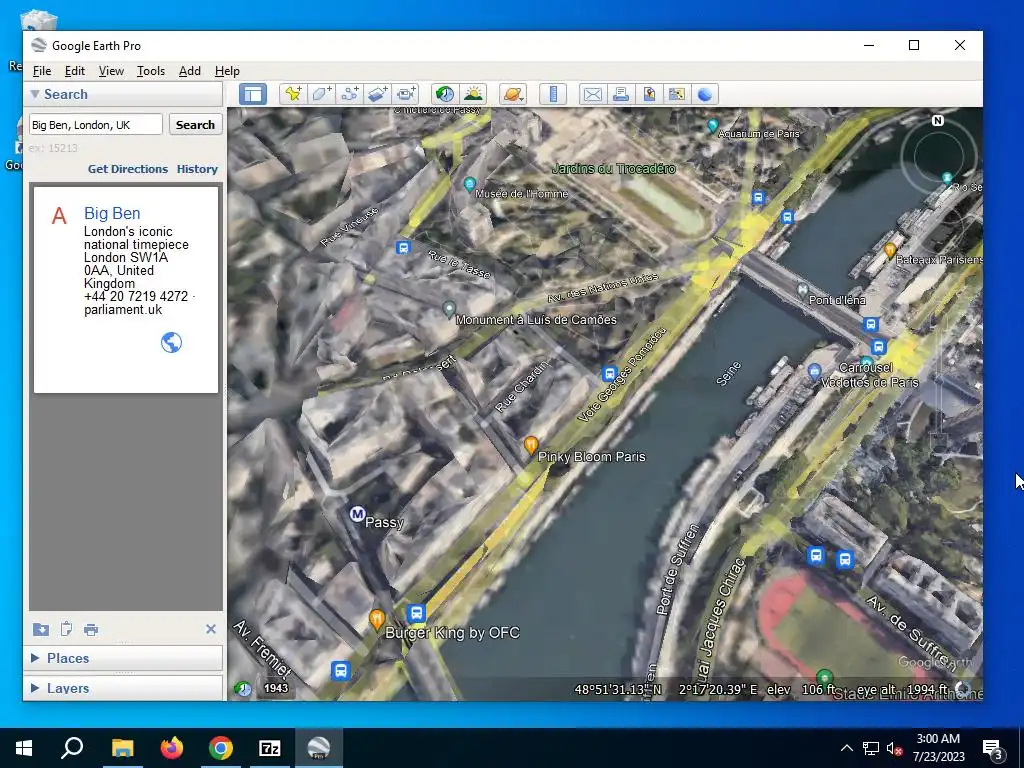
Task: Open Get Directions link
Action: pos(127,168)
